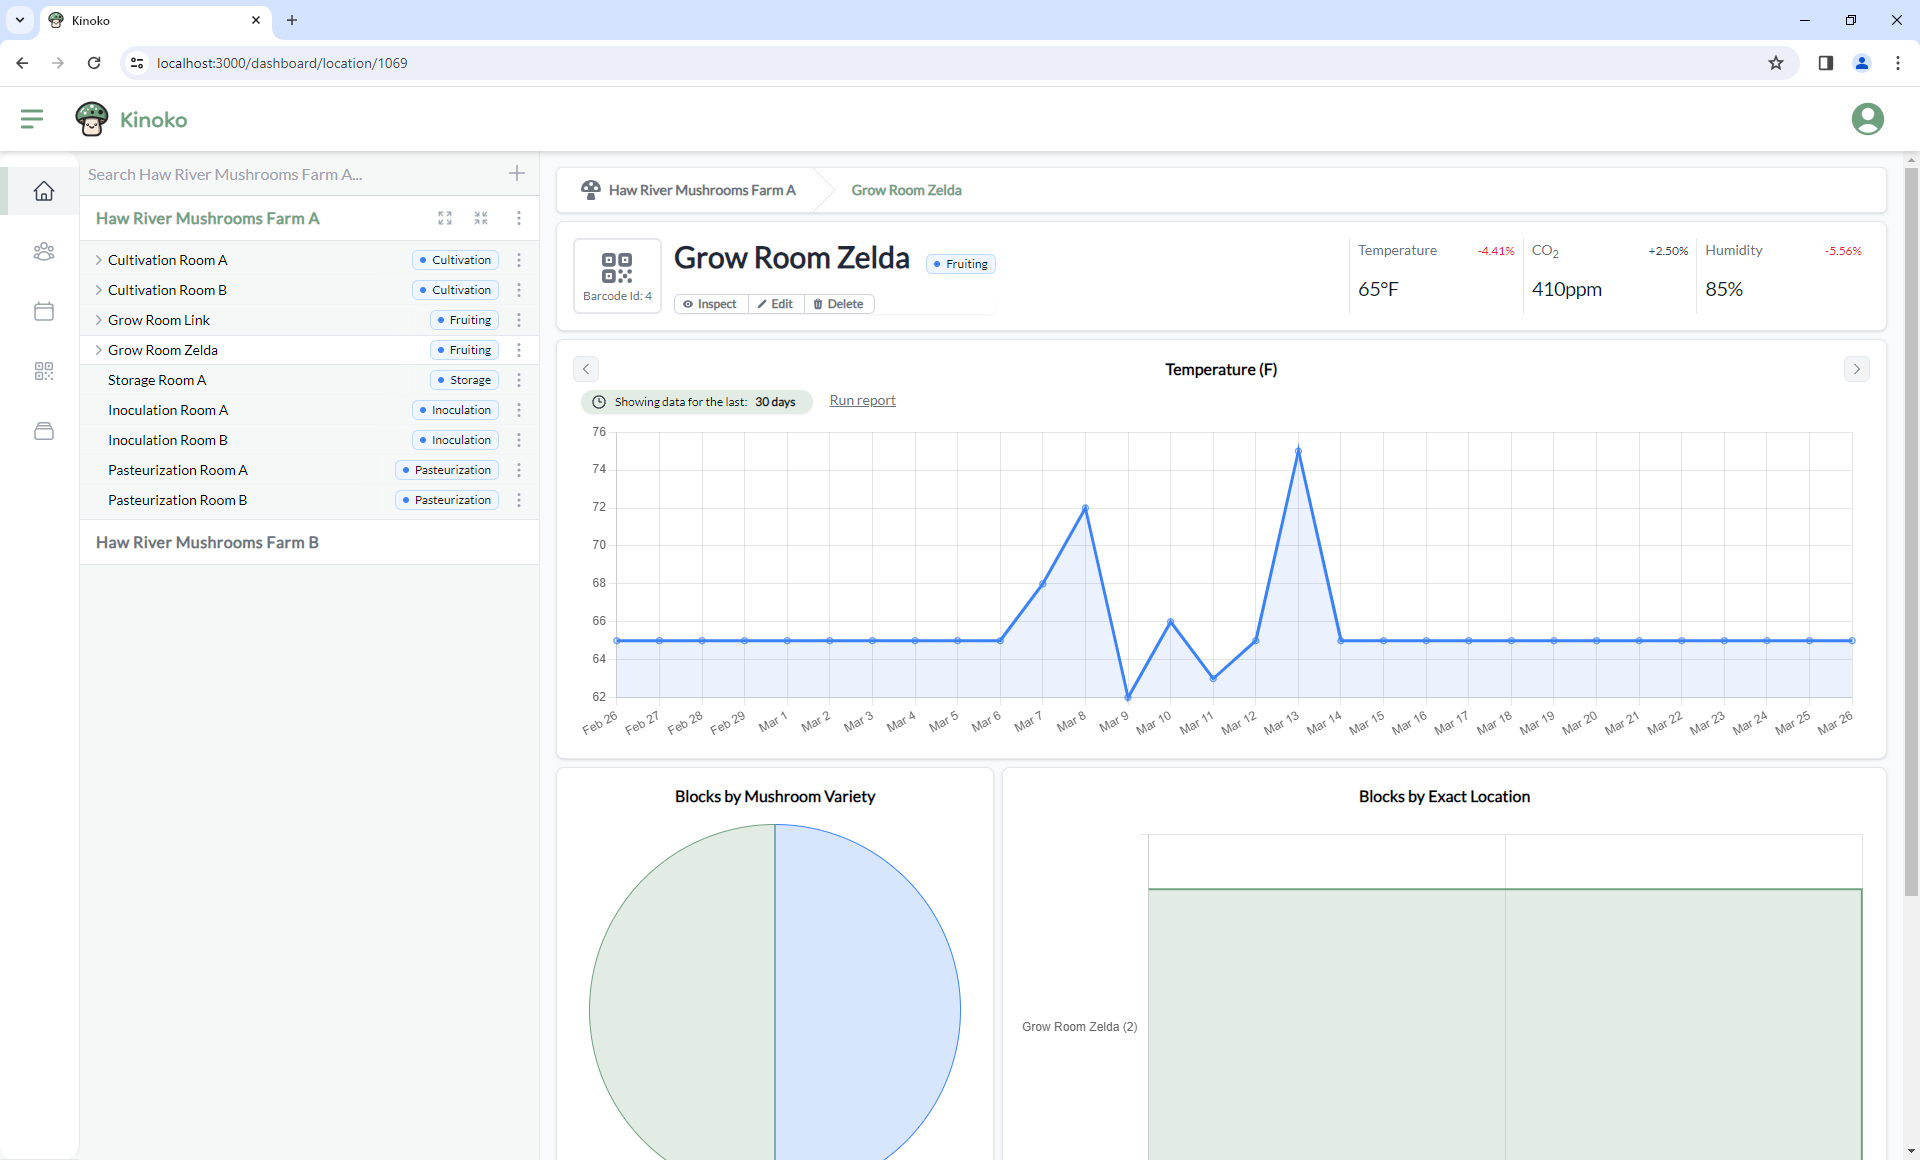
Task: Open the storage box sidebar icon
Action: pos(44,431)
